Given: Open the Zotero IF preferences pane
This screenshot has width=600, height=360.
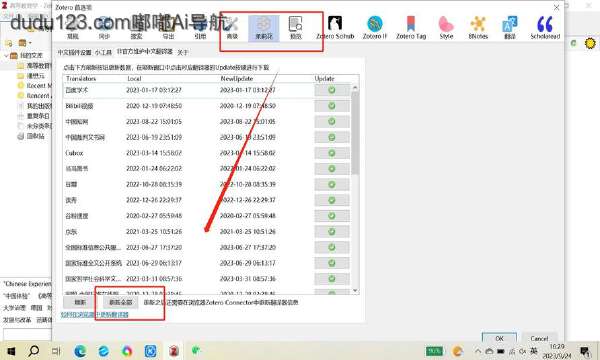Looking at the screenshot, I should (375, 27).
